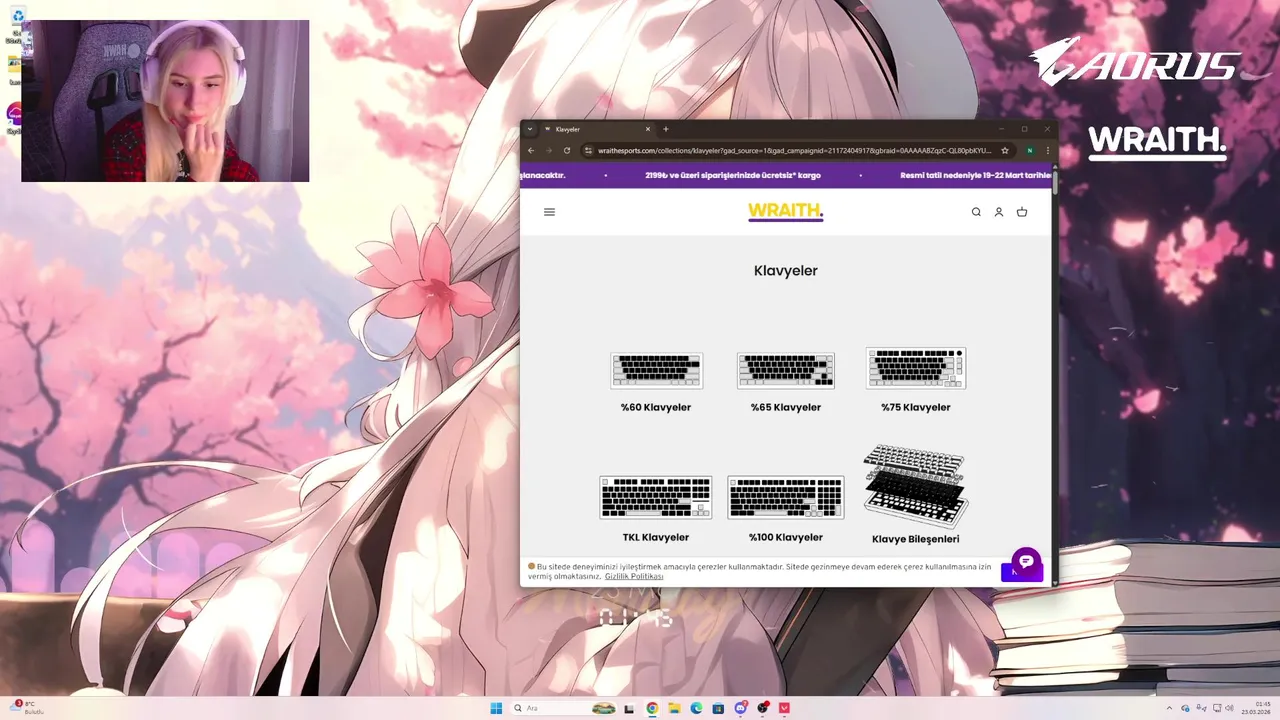
Task: Accept cookies with the purple banner button
Action: pos(1021,572)
